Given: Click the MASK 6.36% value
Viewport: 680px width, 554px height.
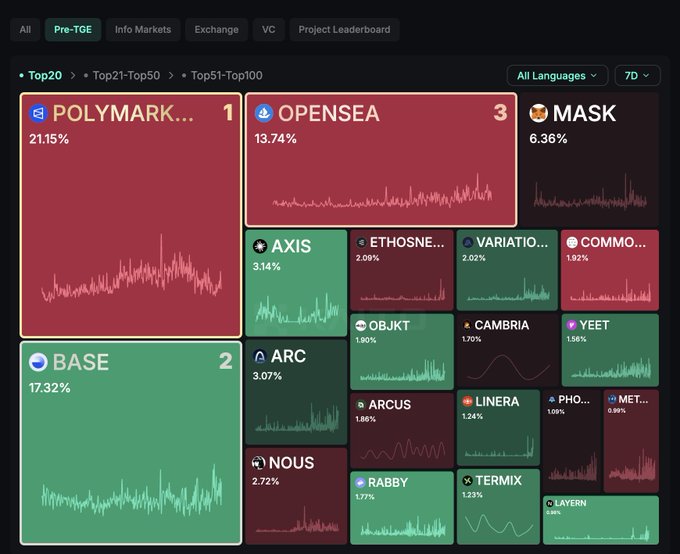Looking at the screenshot, I should [548, 139].
